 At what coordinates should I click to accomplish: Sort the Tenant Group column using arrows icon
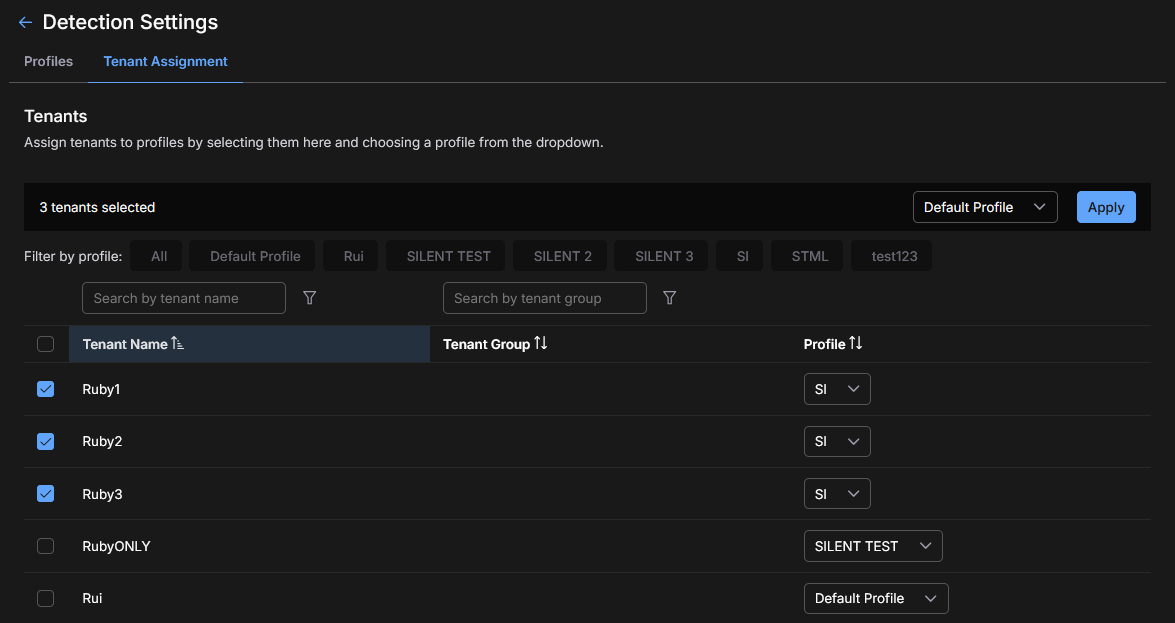tap(541, 344)
